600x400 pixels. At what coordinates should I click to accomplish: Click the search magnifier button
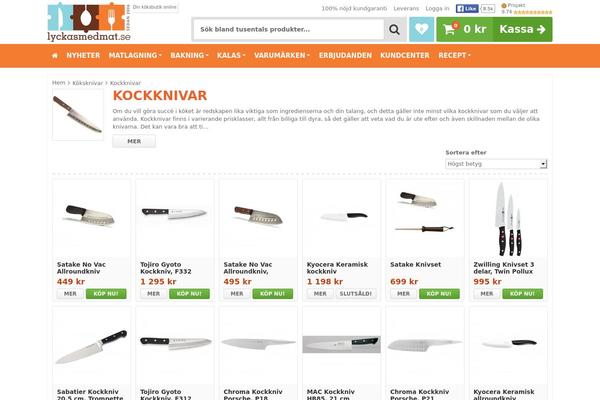coord(395,29)
